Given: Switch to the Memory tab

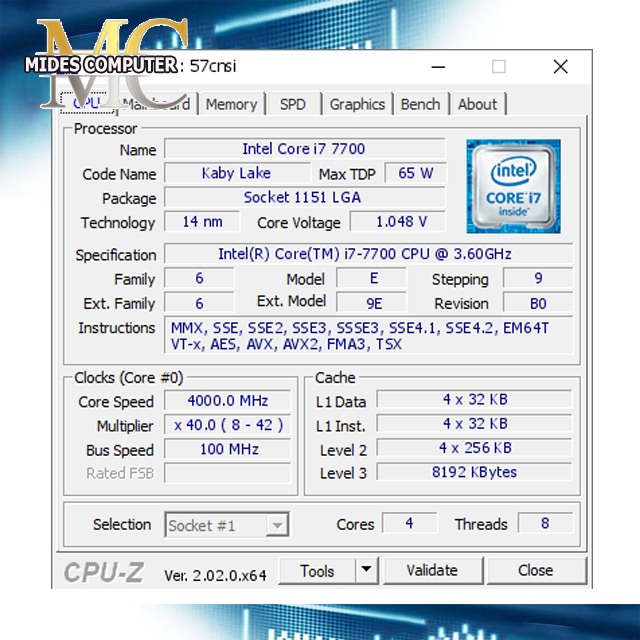Looking at the screenshot, I should point(231,104).
